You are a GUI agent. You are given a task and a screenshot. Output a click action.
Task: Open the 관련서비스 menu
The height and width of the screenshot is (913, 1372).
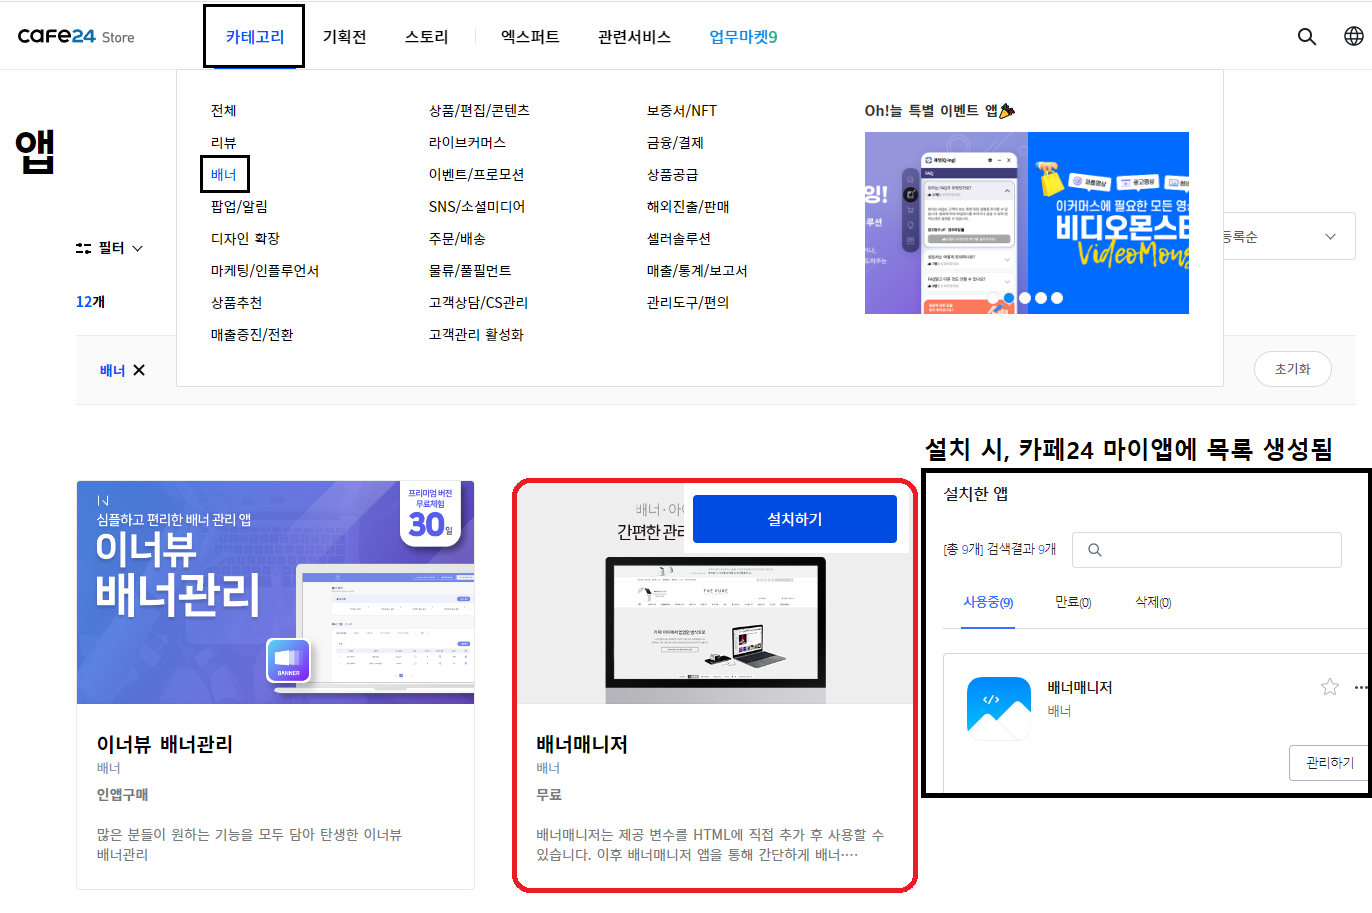(x=634, y=37)
